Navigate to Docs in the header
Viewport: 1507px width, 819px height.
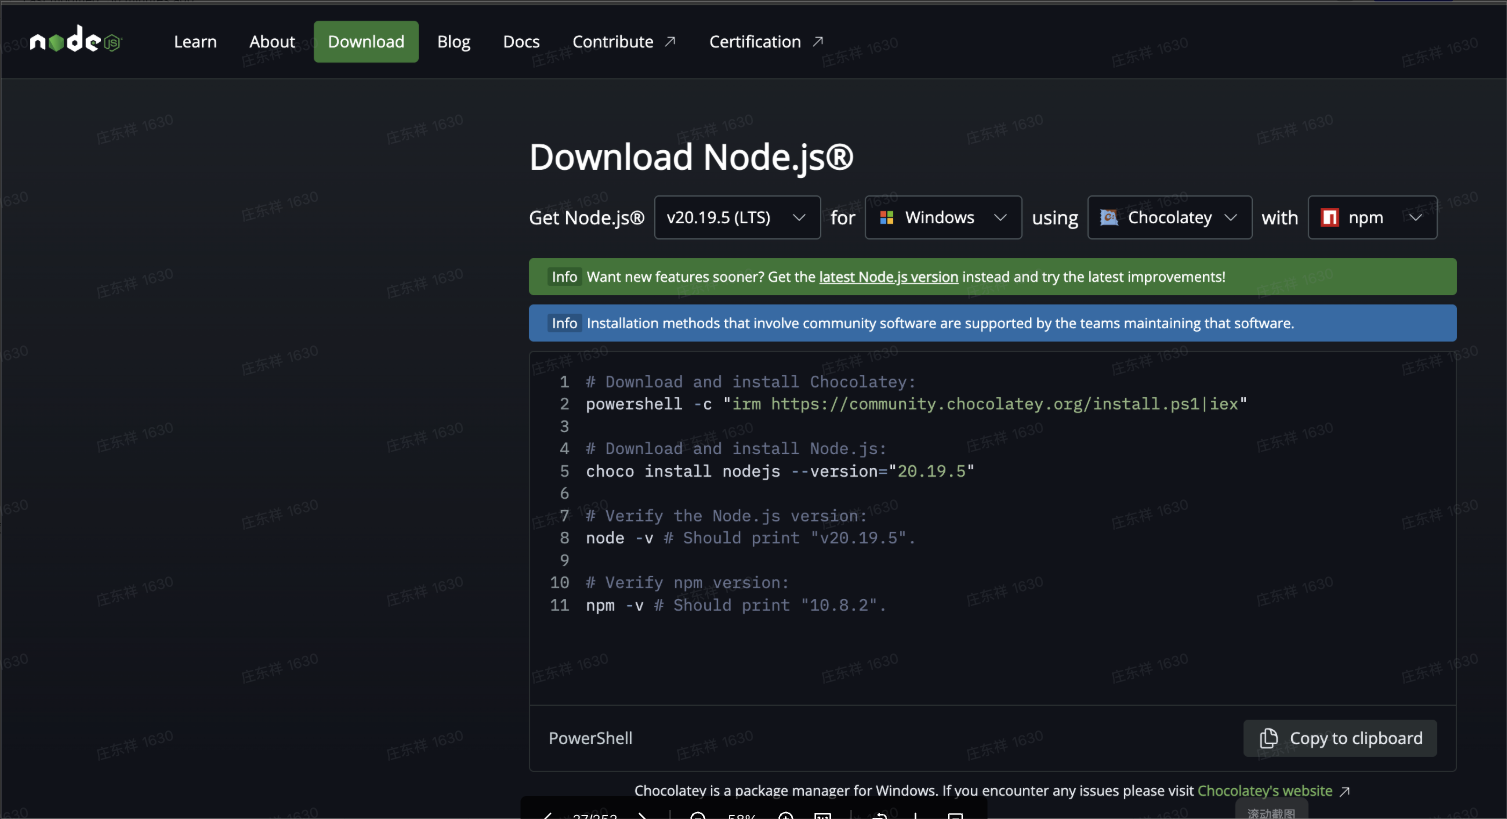click(x=521, y=41)
